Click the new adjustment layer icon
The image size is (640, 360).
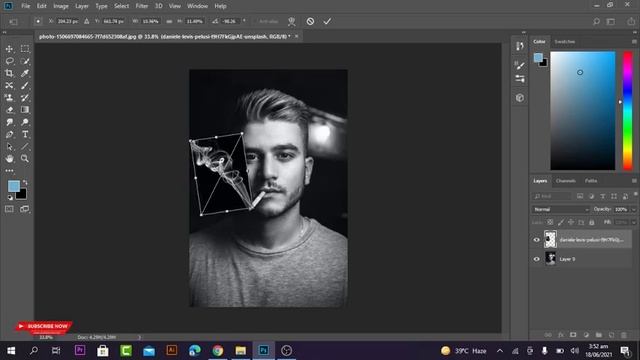[586, 335]
